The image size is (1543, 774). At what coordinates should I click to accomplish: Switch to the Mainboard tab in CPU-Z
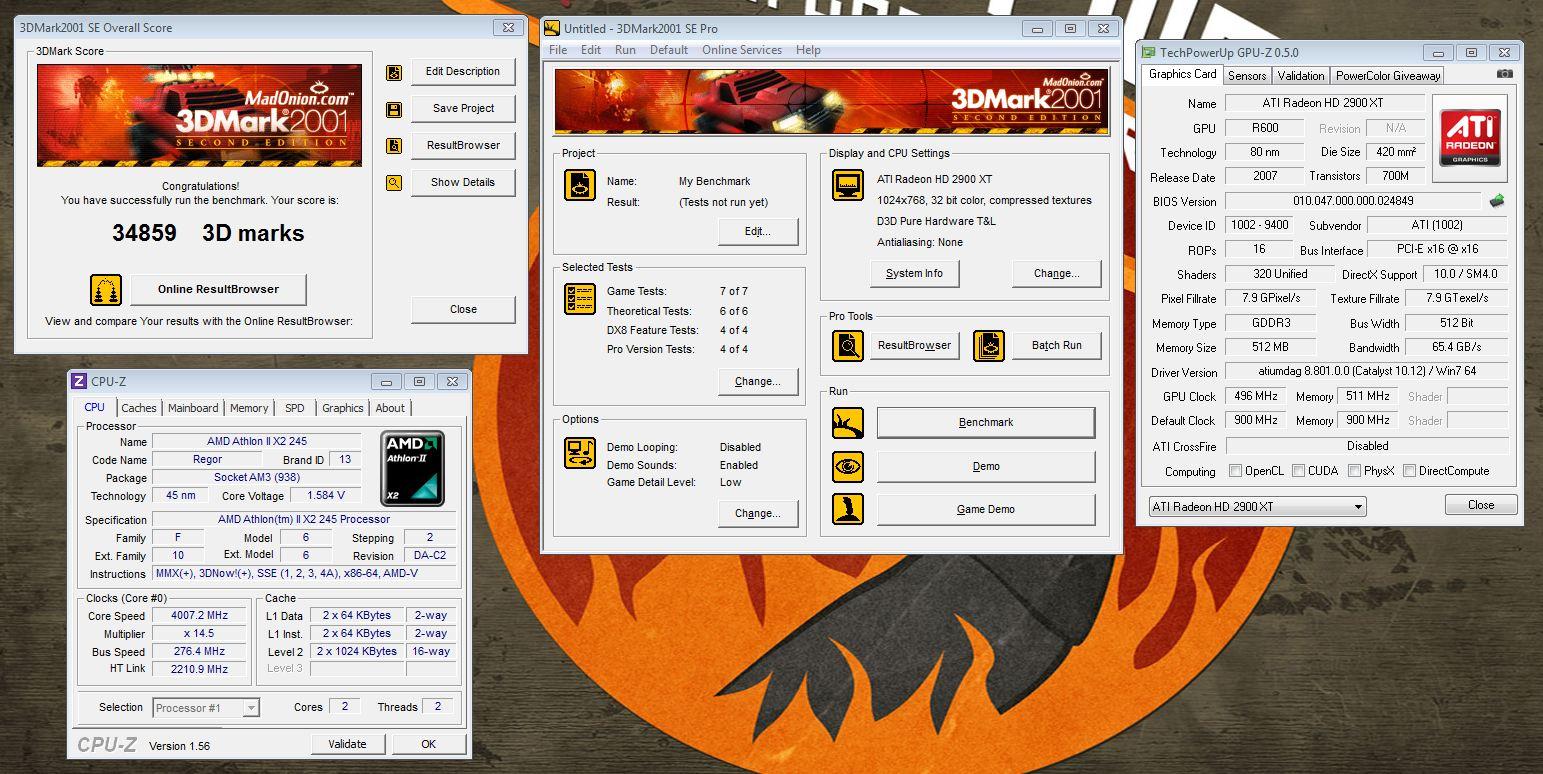click(193, 408)
